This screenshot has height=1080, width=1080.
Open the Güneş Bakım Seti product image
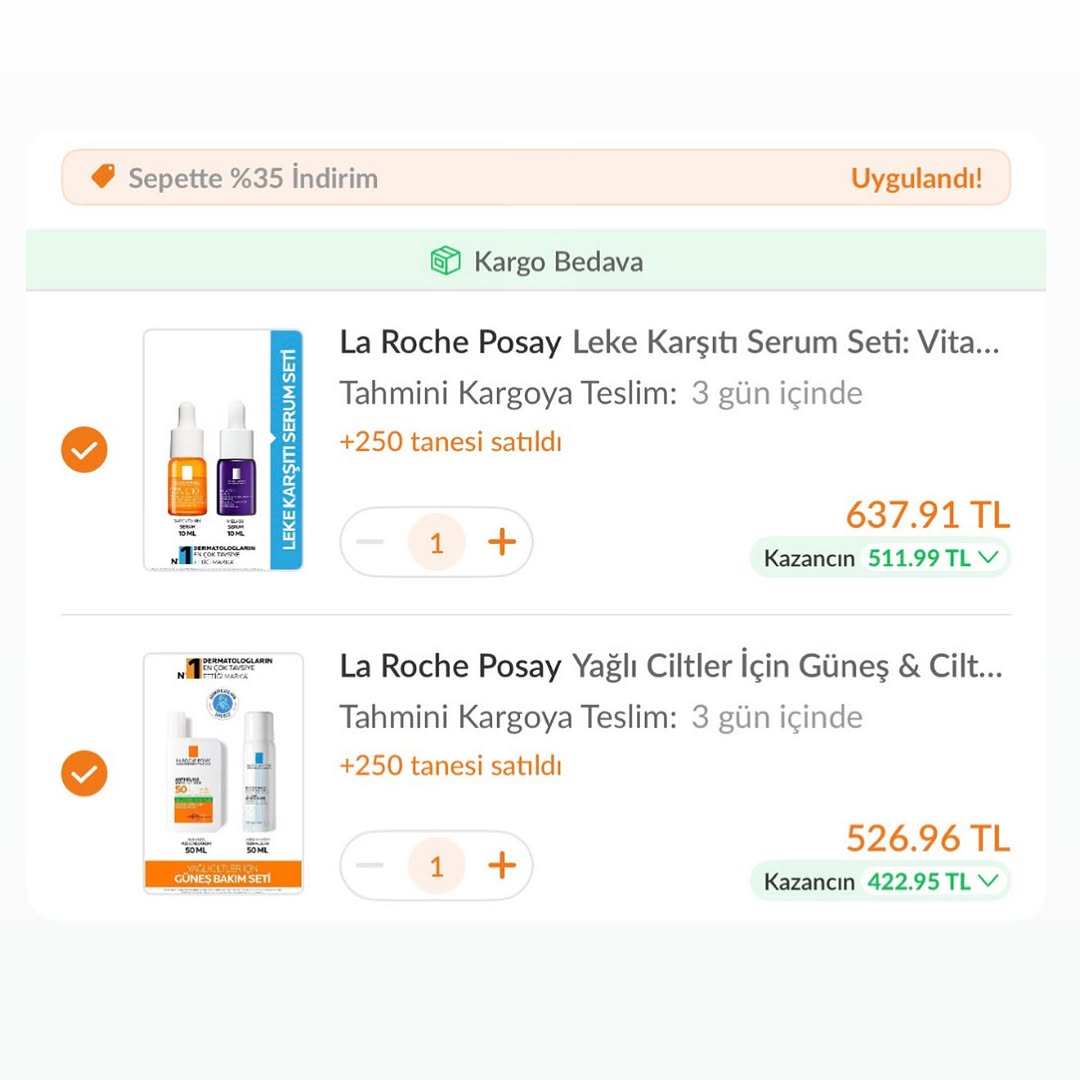coord(222,773)
